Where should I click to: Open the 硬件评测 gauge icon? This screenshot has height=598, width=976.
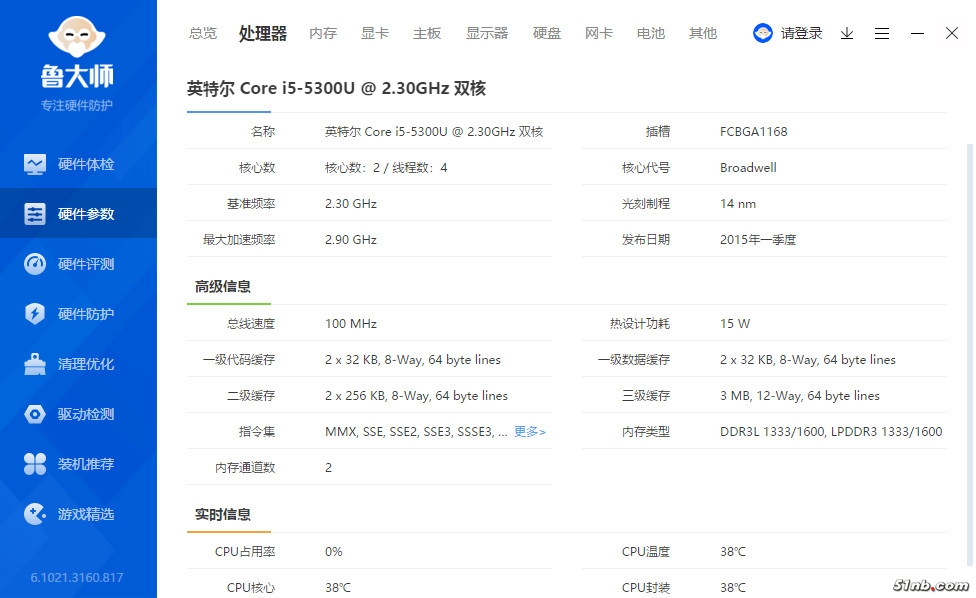click(35, 264)
